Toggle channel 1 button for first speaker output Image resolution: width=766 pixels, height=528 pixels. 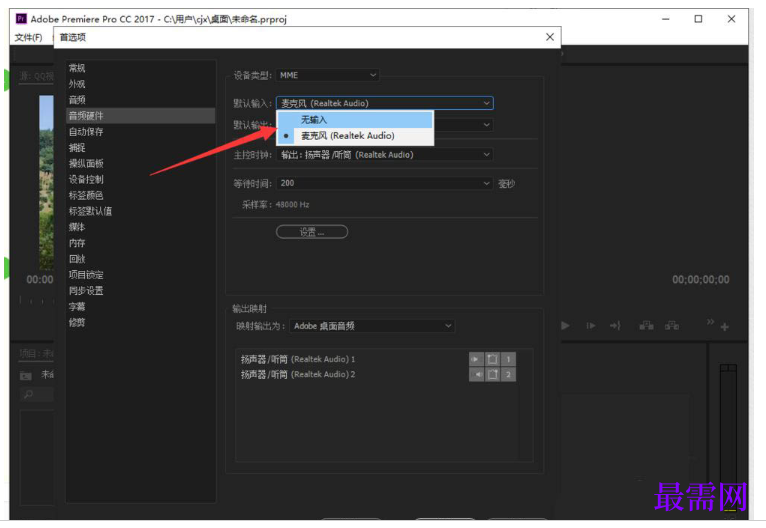[x=508, y=359]
